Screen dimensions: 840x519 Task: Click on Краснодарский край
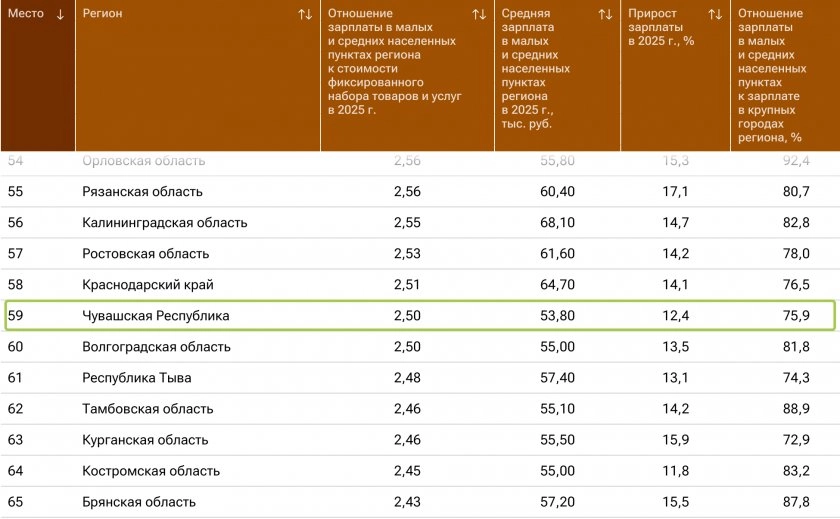point(148,285)
